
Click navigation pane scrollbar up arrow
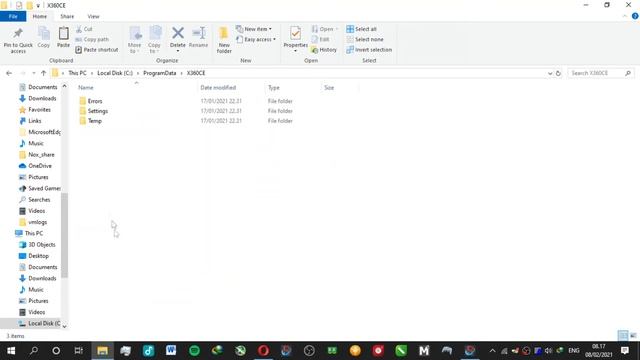(x=64, y=87)
